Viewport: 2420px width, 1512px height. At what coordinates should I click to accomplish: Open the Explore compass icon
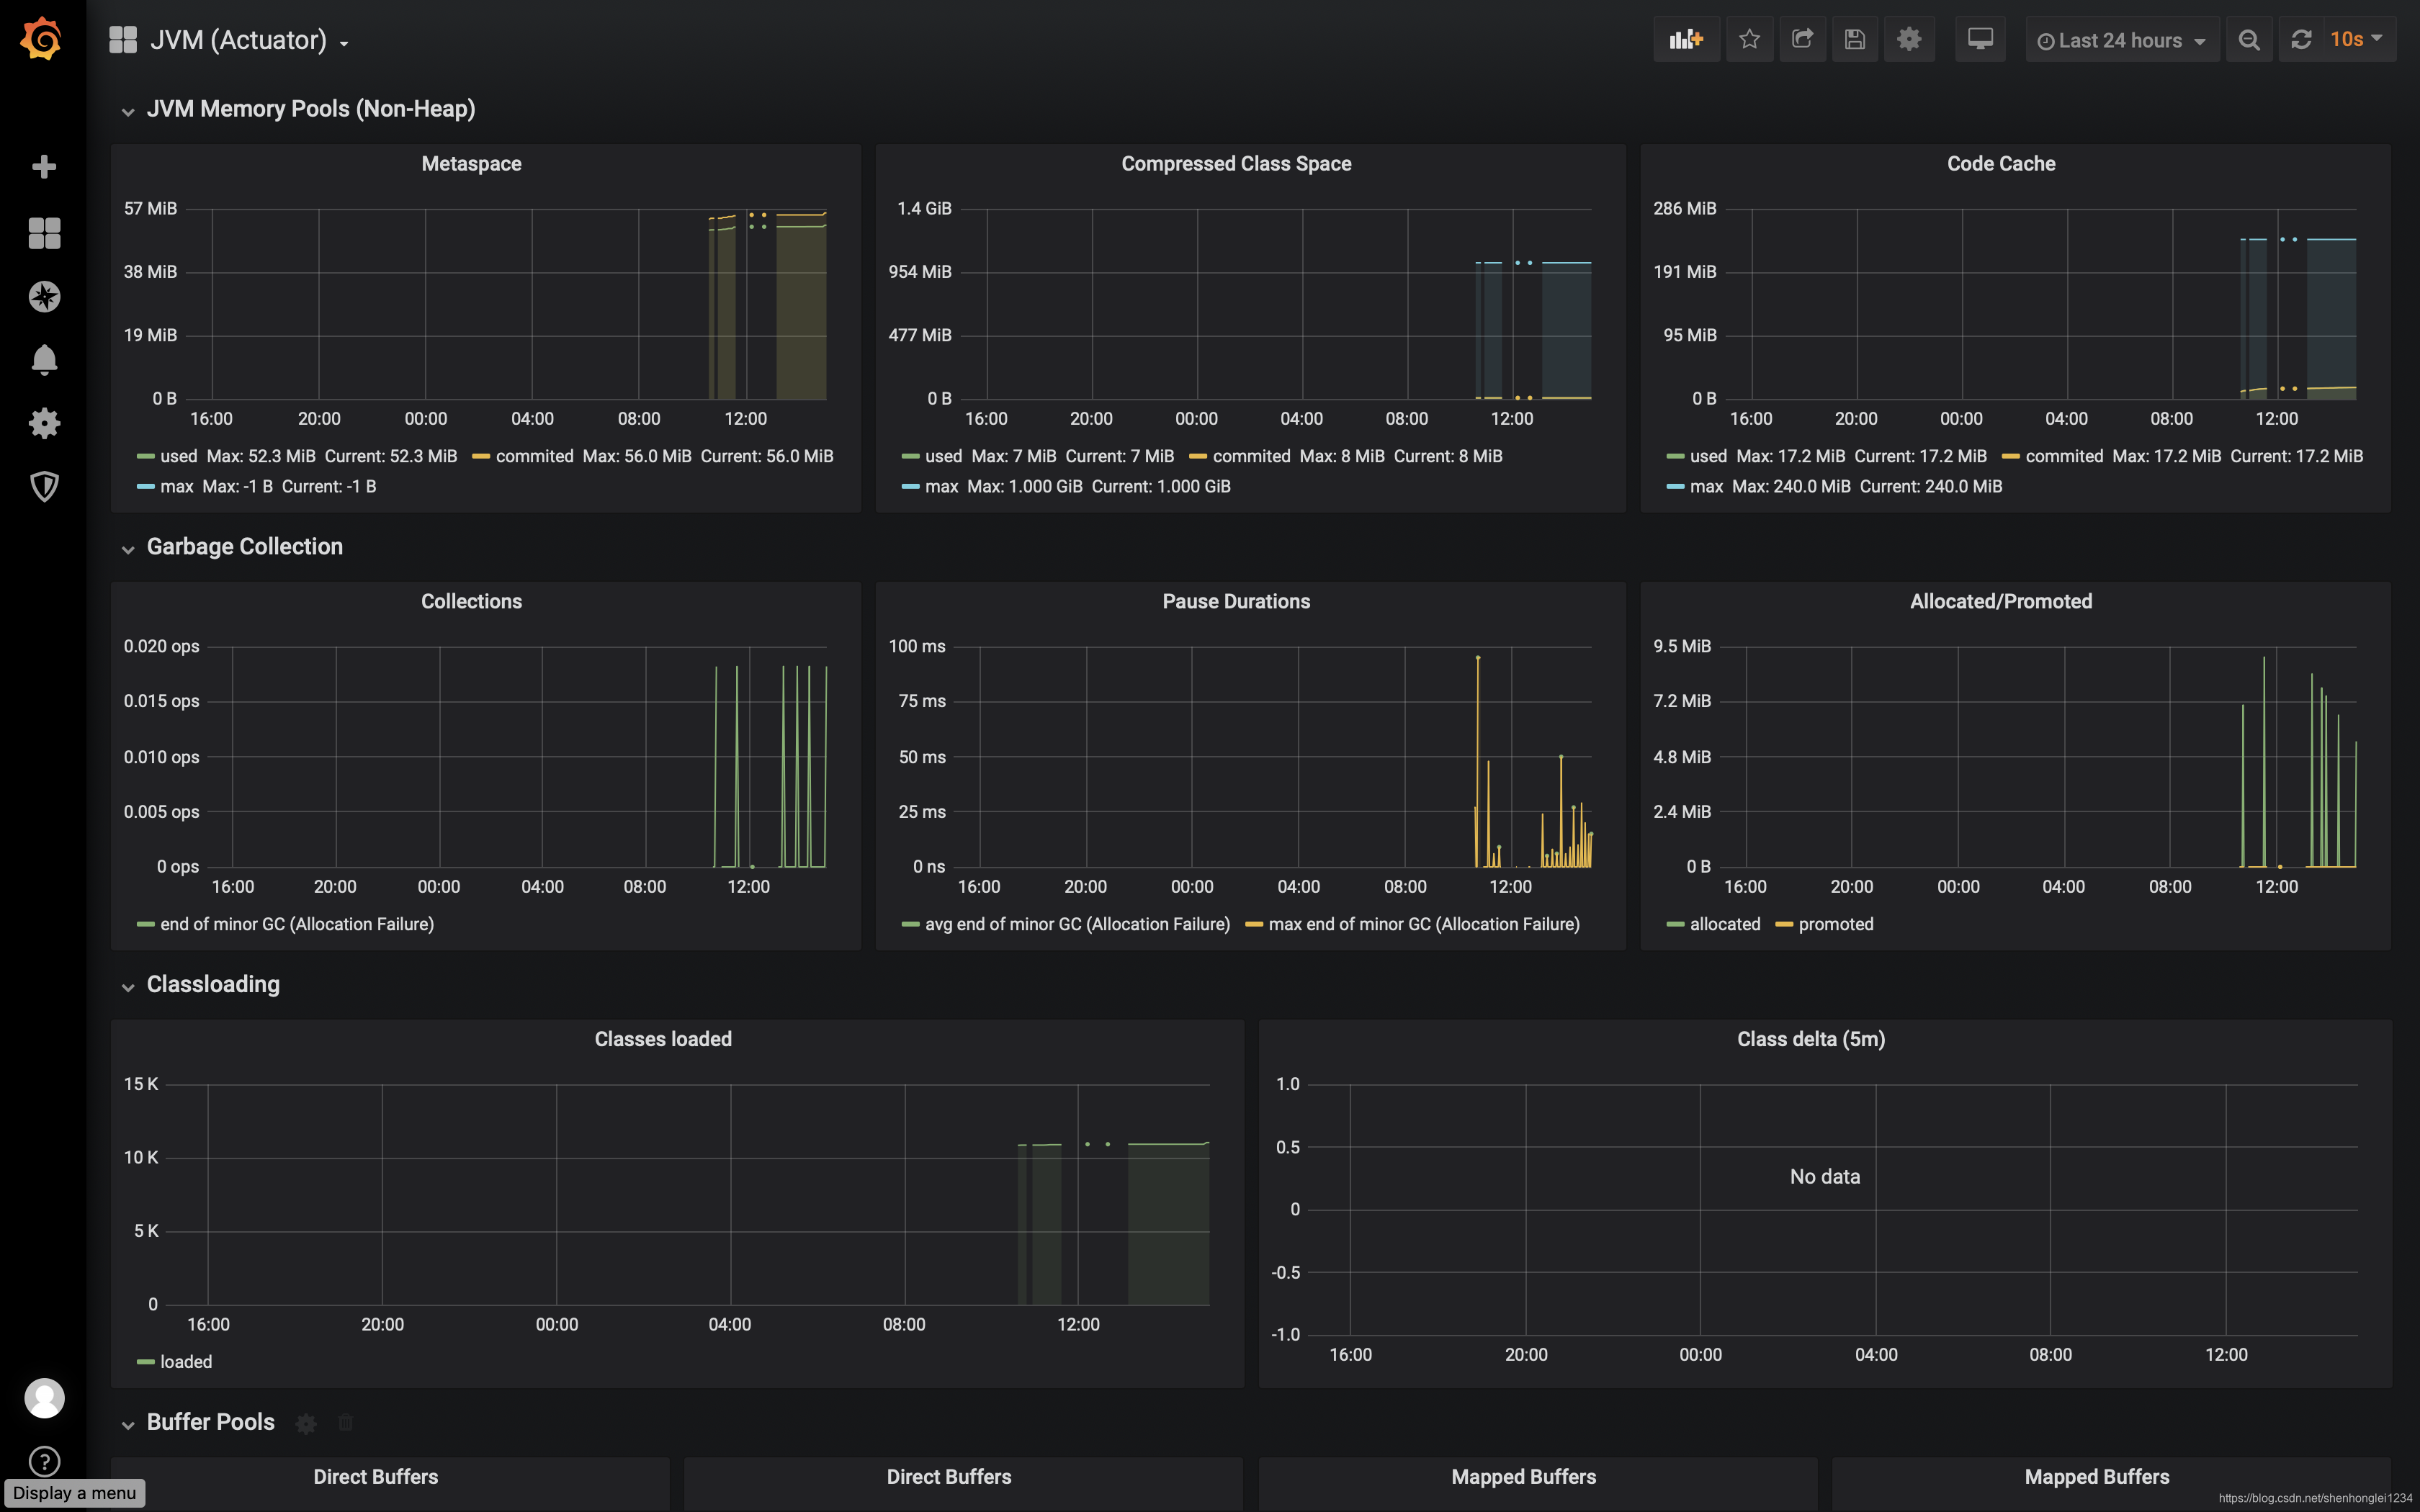click(x=44, y=296)
